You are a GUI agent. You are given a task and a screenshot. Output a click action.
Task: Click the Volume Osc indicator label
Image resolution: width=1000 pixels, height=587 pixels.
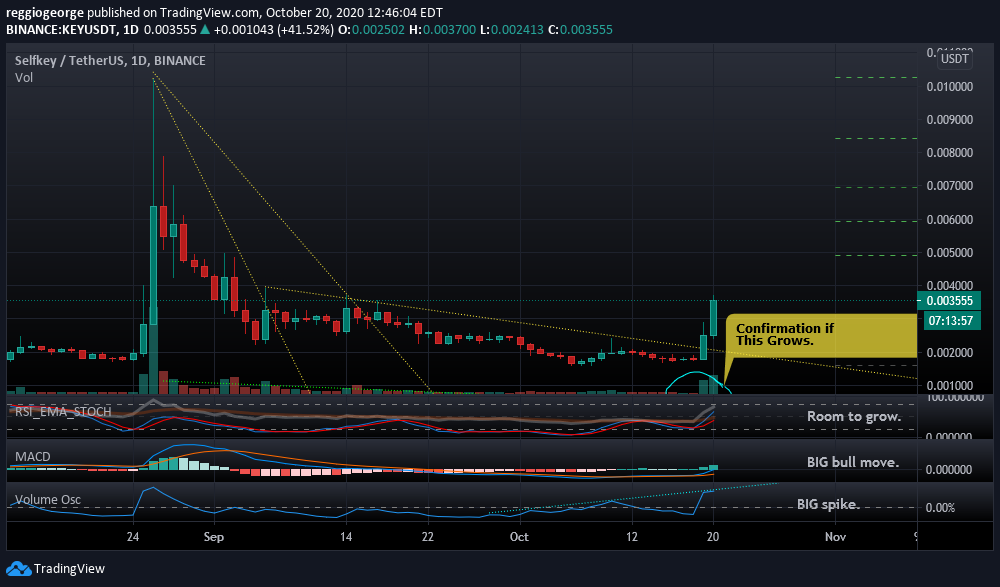pos(48,500)
